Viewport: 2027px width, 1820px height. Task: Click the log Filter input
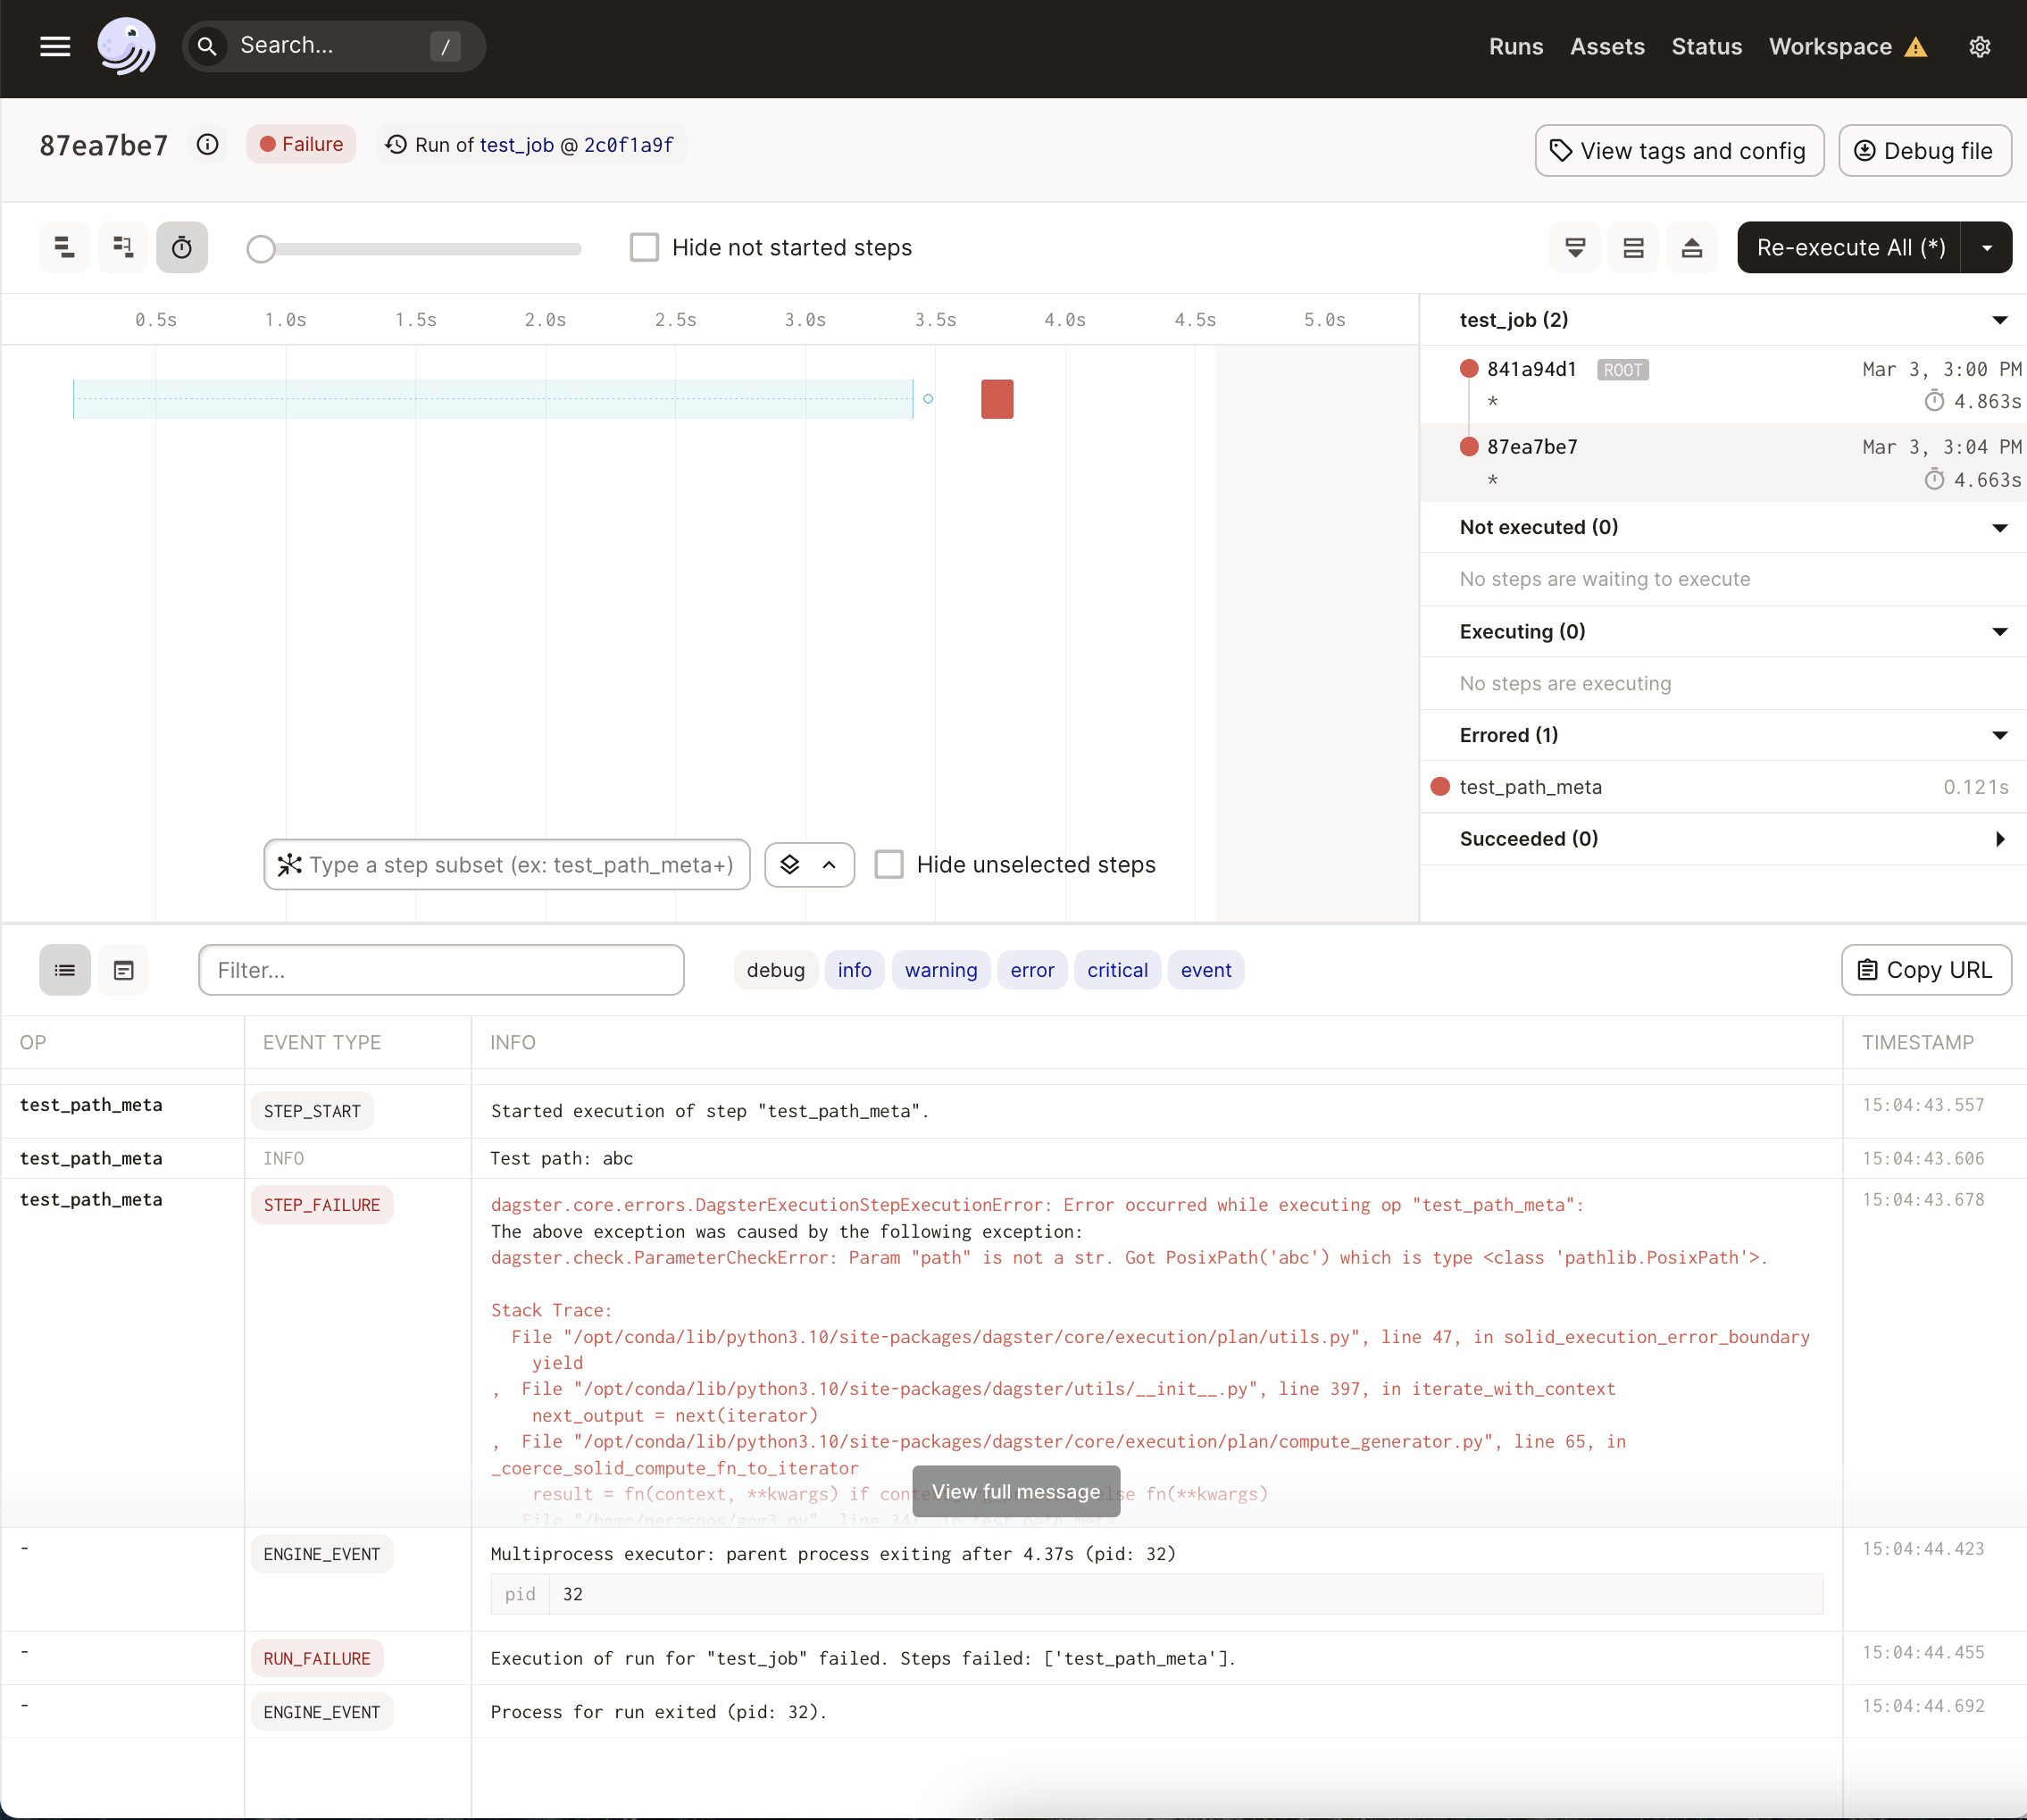point(441,970)
